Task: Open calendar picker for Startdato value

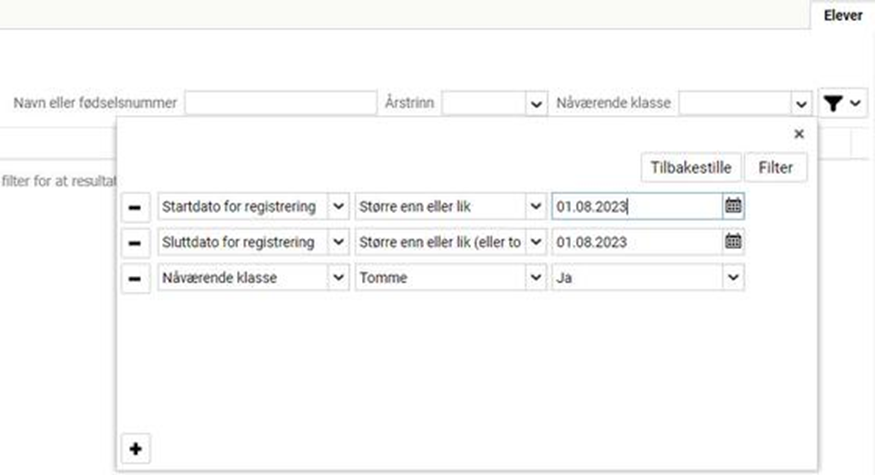Action: click(733, 206)
